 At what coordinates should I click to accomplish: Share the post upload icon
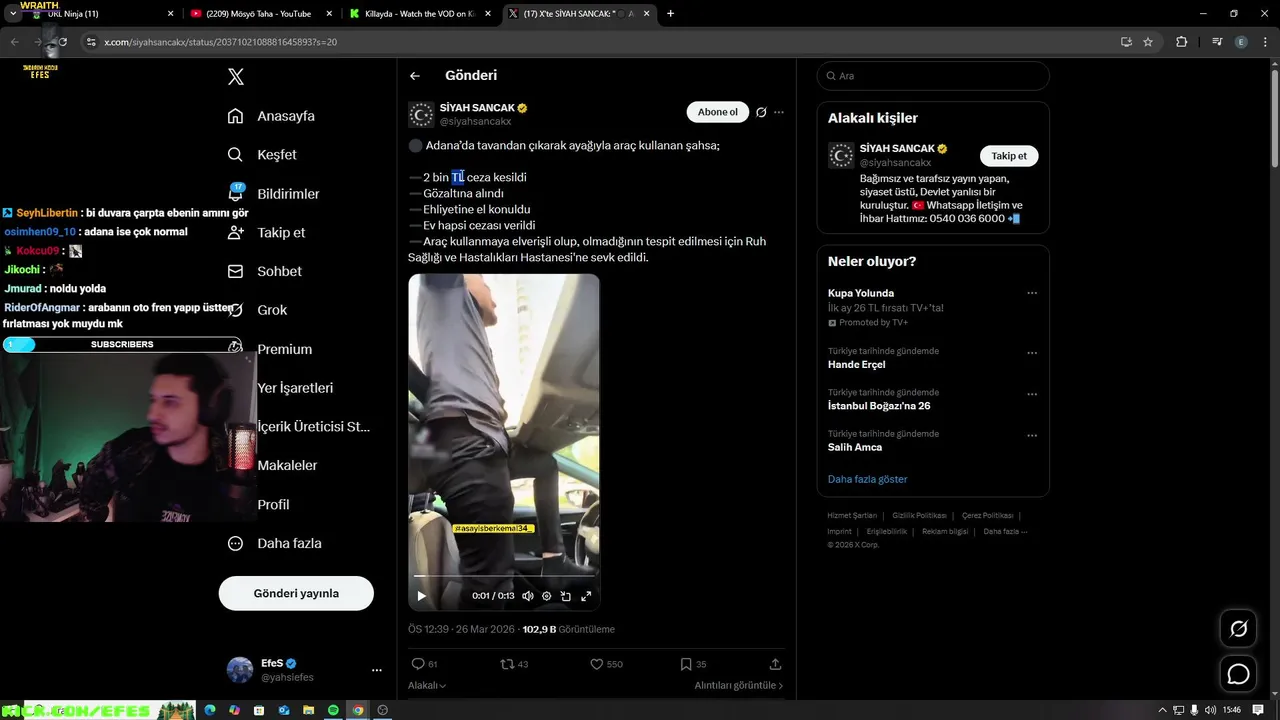(x=775, y=664)
